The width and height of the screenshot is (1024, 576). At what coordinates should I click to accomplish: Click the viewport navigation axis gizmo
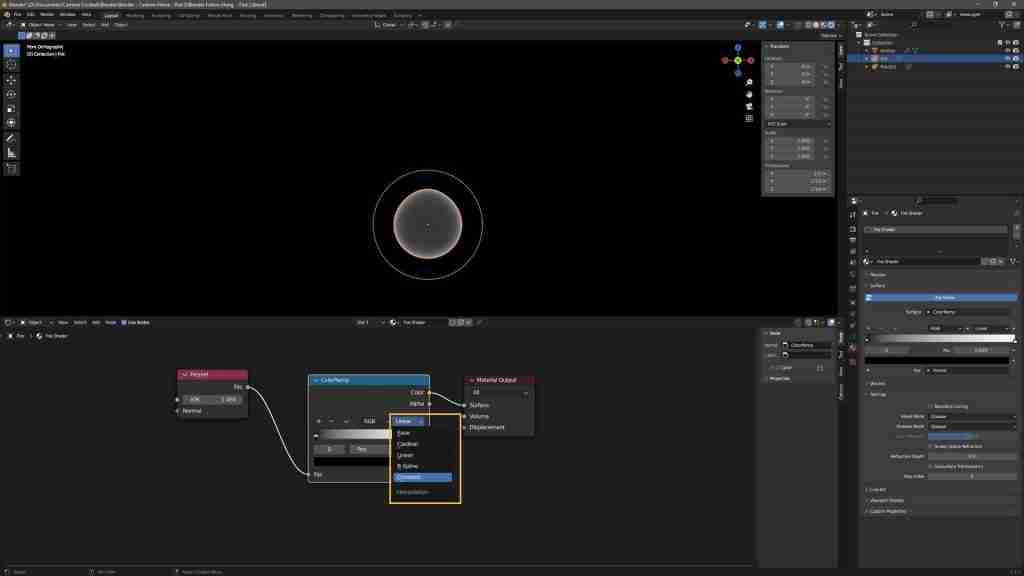[738, 60]
